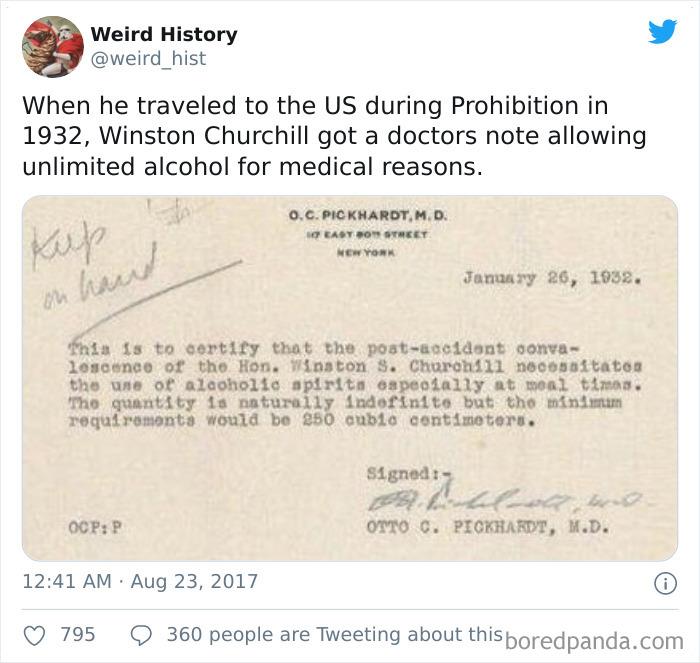700x663 pixels.
Task: Click the boredpanda.com watermark
Action: (594, 642)
